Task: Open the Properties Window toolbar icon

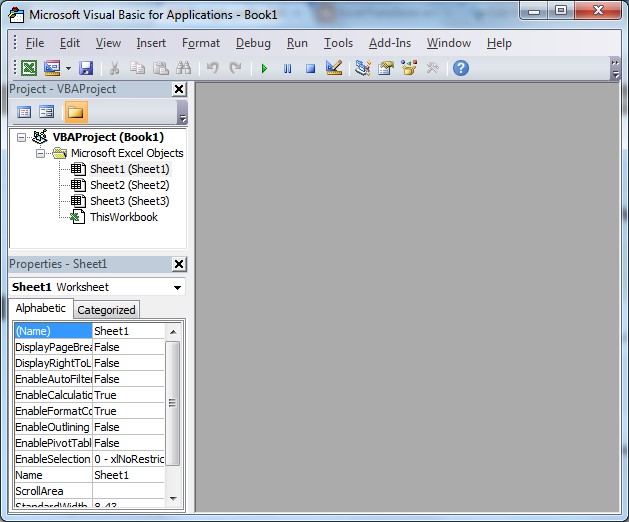Action: tap(386, 68)
